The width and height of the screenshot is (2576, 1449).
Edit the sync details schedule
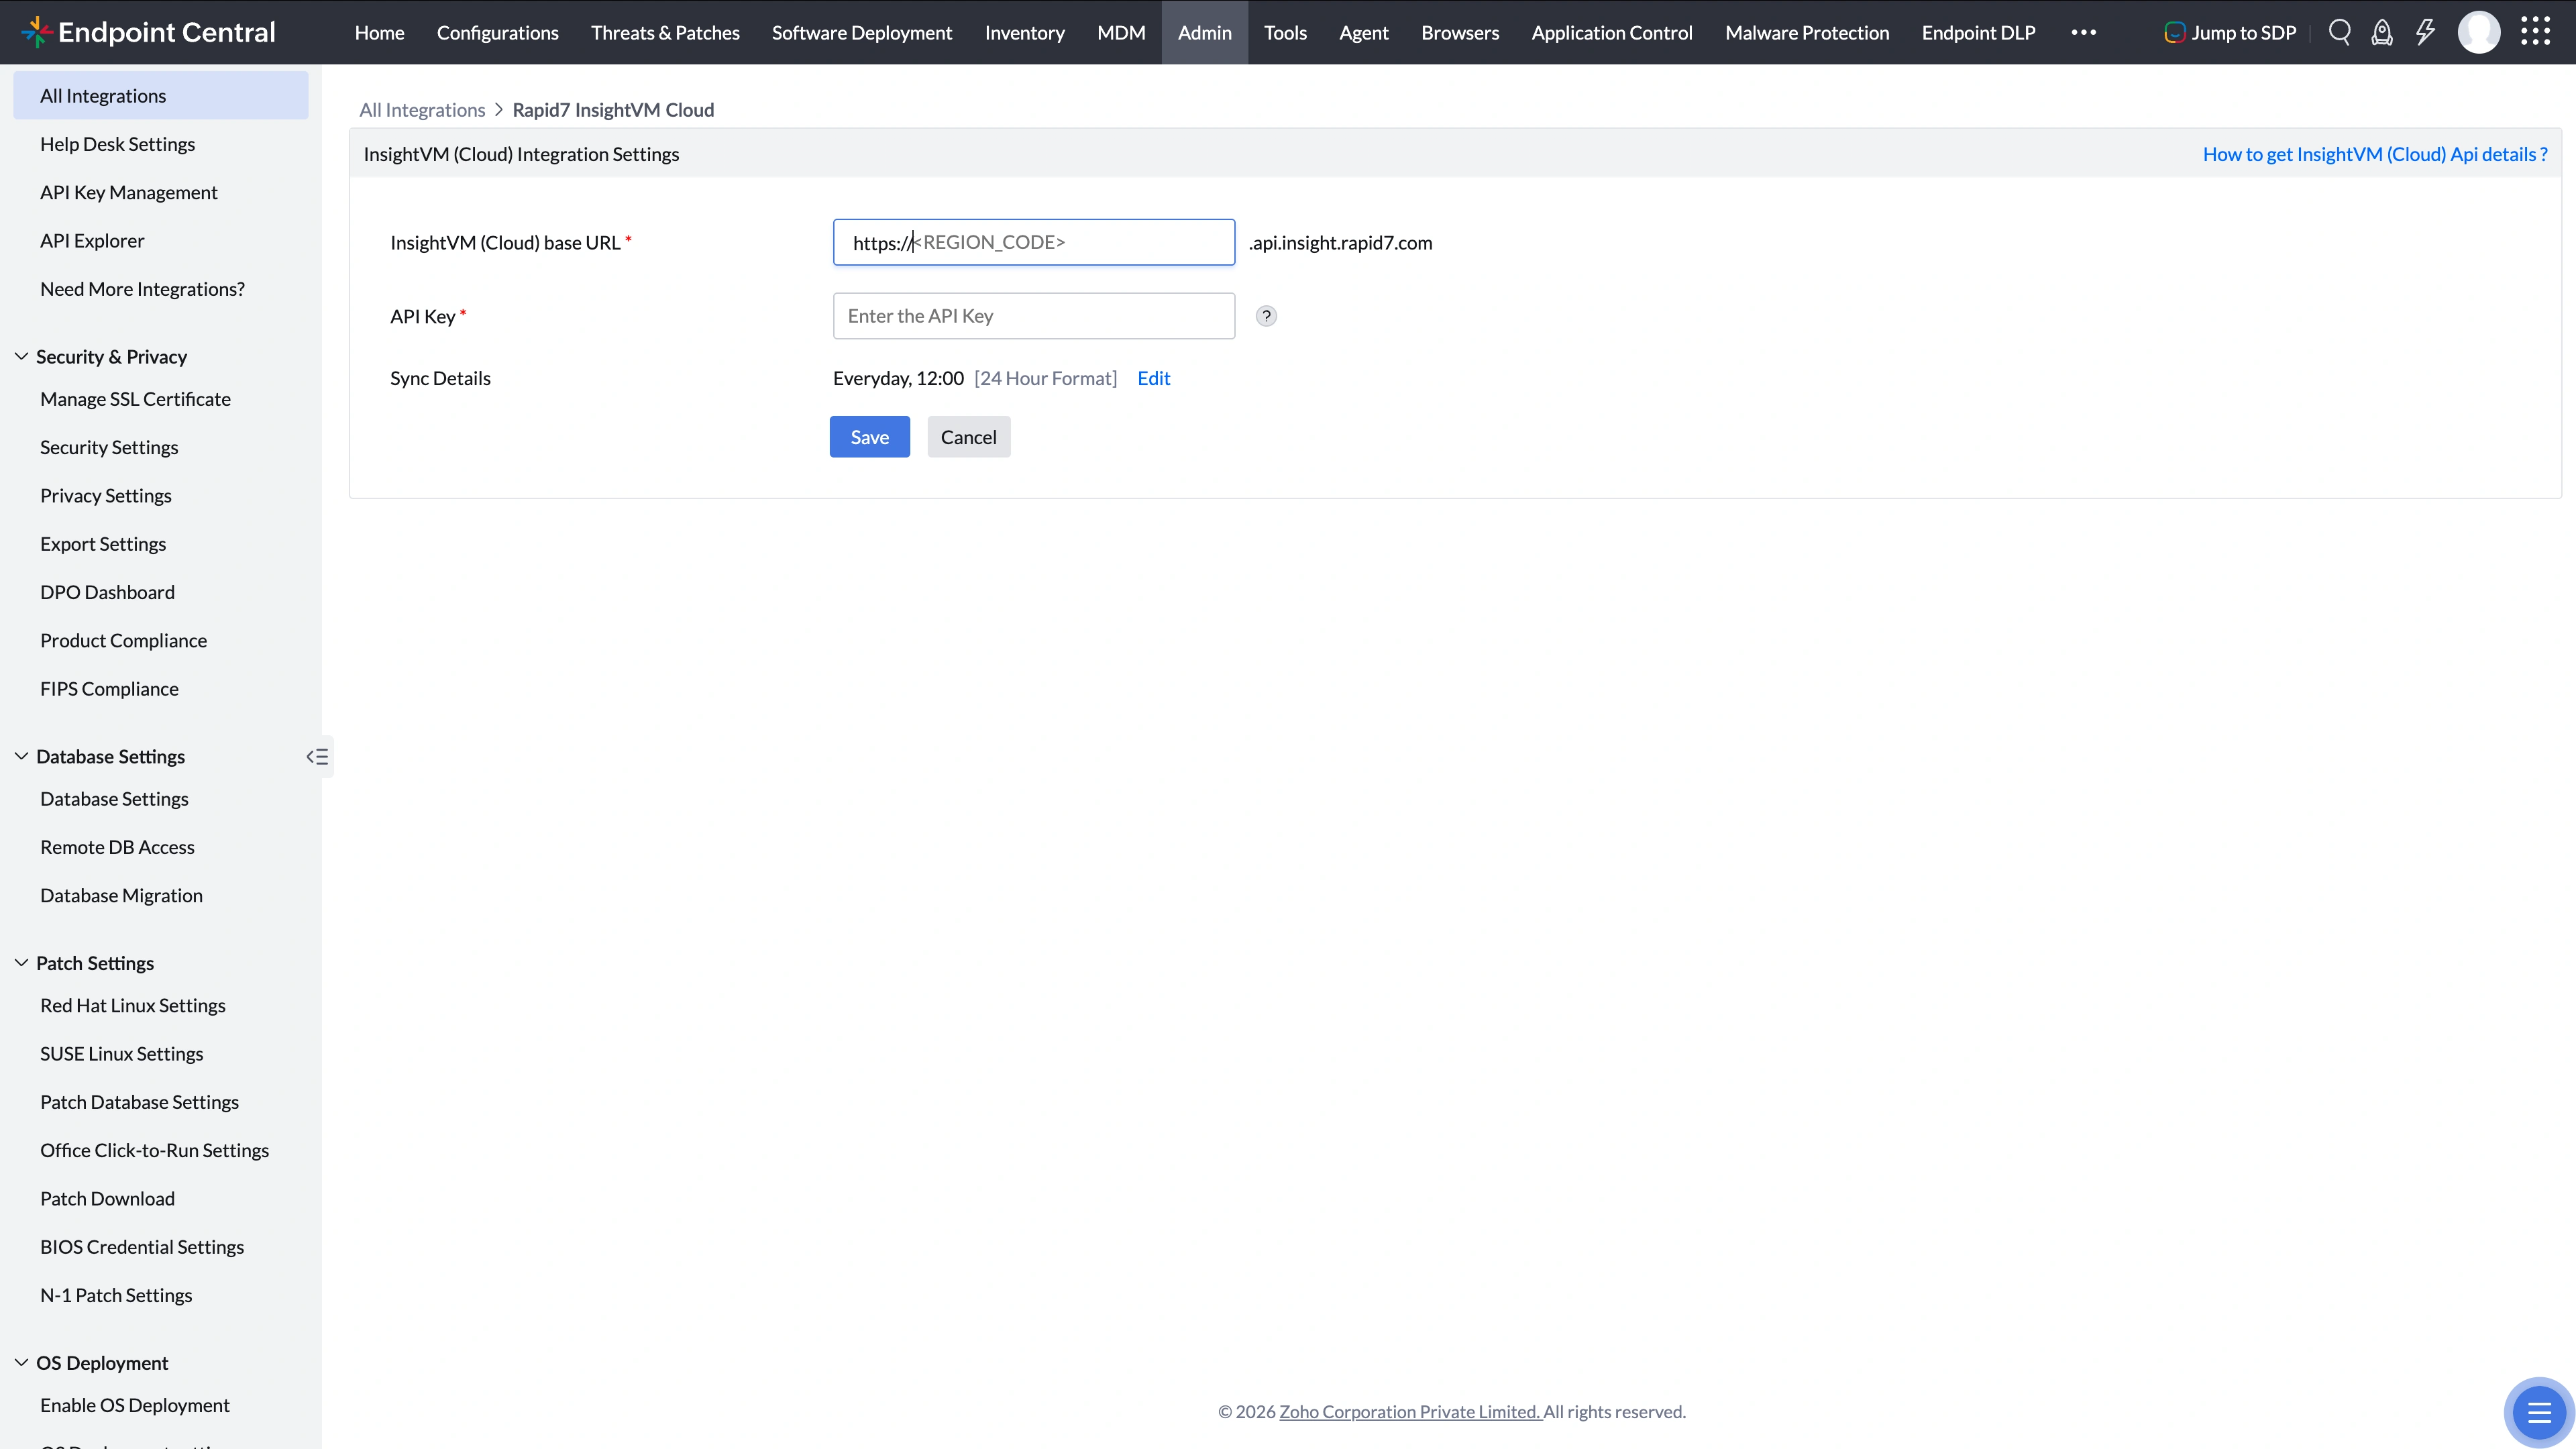tap(1153, 378)
